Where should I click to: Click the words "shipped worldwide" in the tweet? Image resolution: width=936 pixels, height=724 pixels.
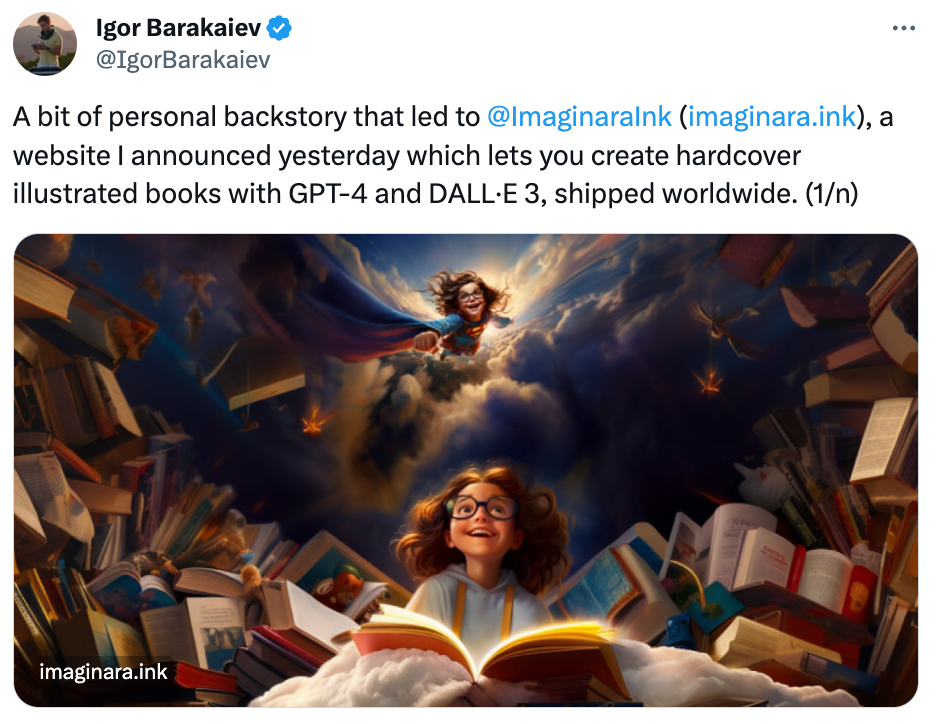click(x=676, y=193)
